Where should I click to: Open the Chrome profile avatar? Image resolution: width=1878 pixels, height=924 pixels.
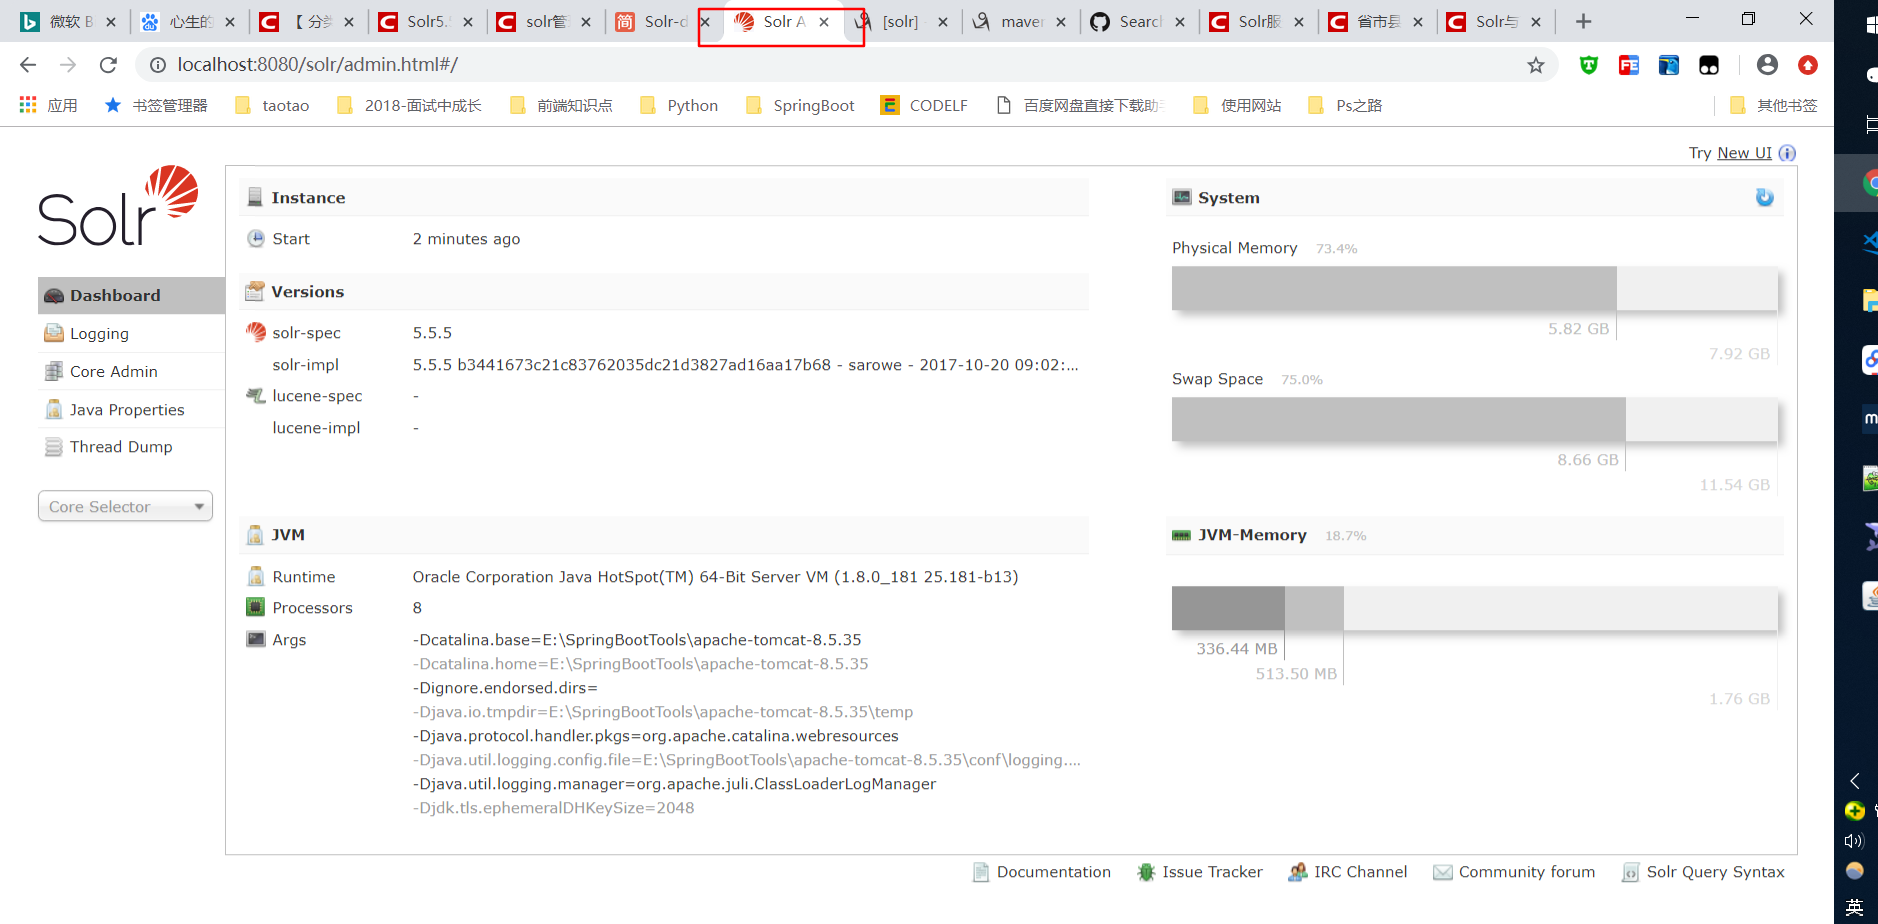[1767, 65]
